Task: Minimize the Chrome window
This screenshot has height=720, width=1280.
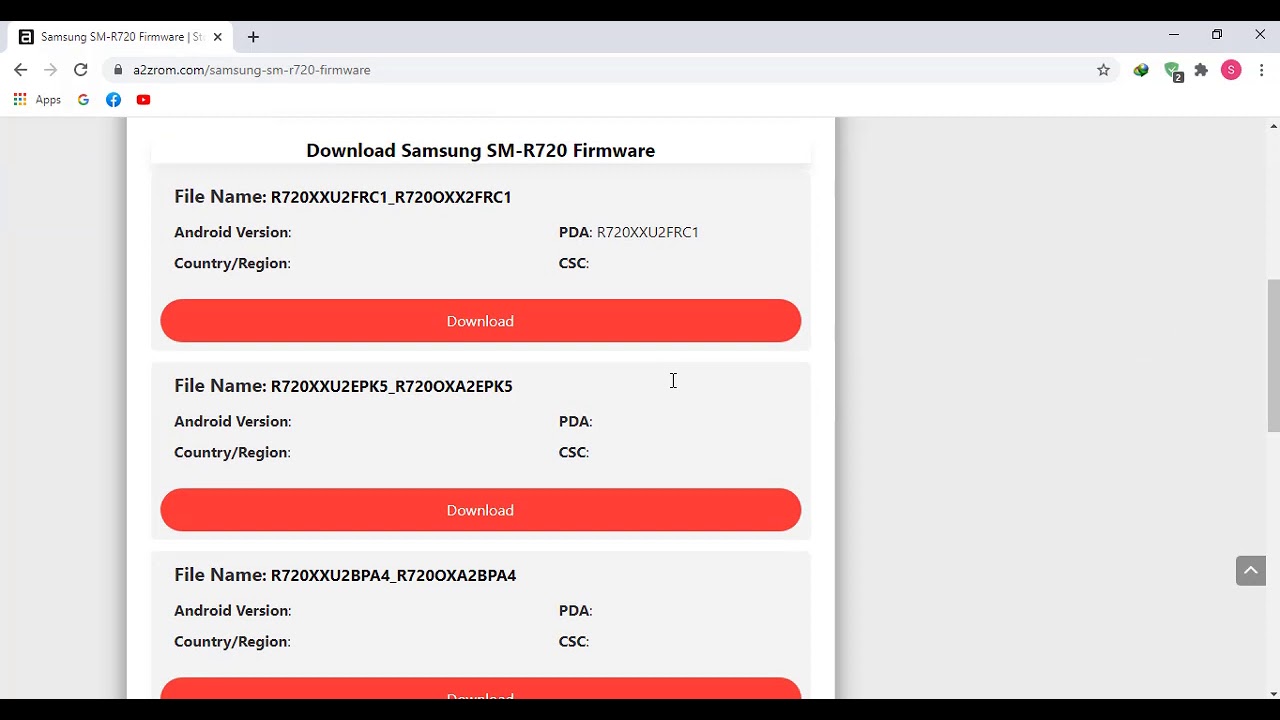Action: click(1174, 35)
